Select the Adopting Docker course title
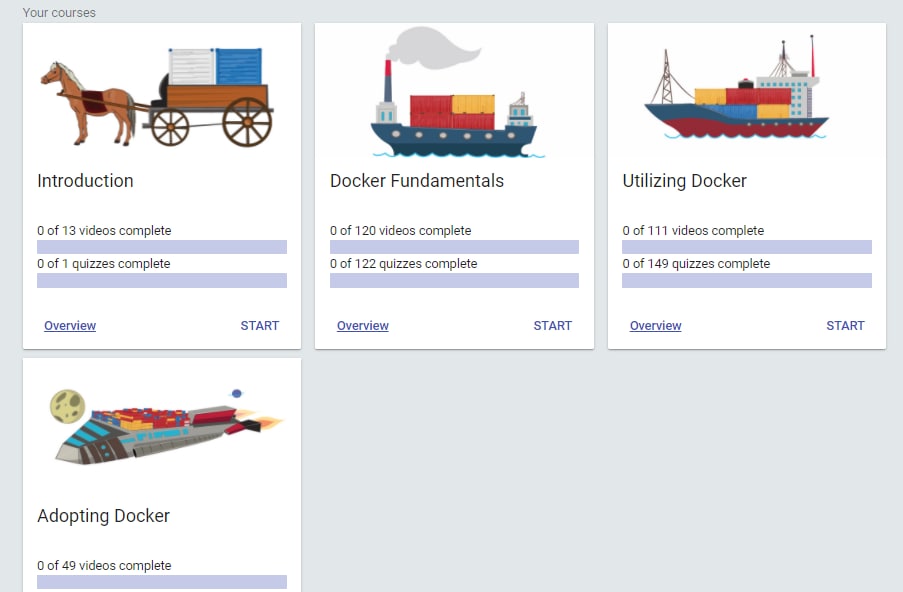Screen dimensions: 903x592 (104, 516)
